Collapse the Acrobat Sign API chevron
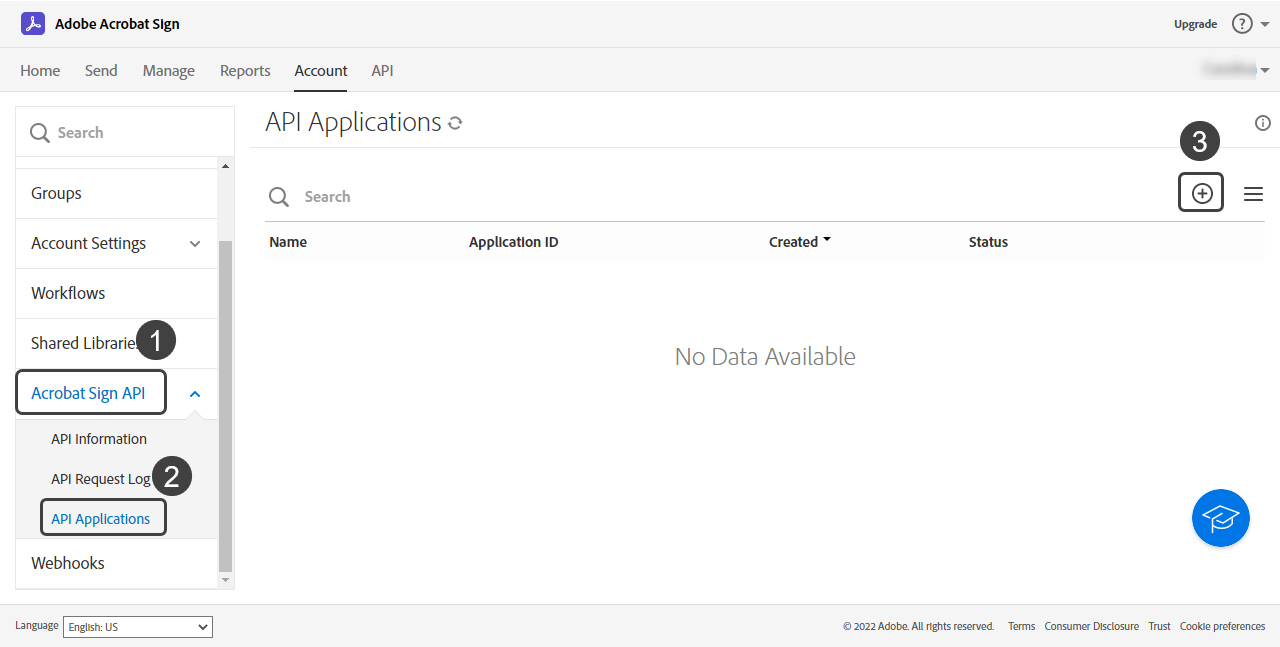This screenshot has height=647, width=1280. click(195, 394)
